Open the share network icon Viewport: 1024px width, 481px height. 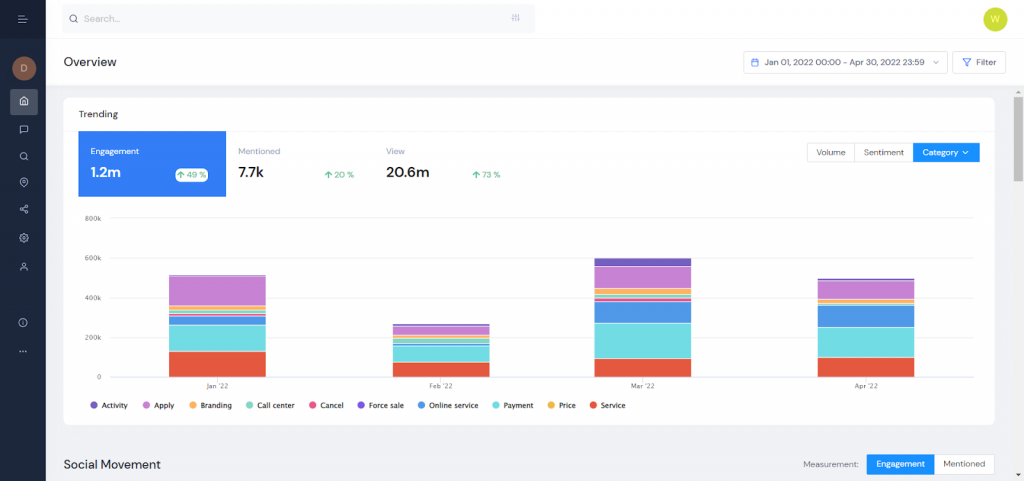click(x=24, y=210)
